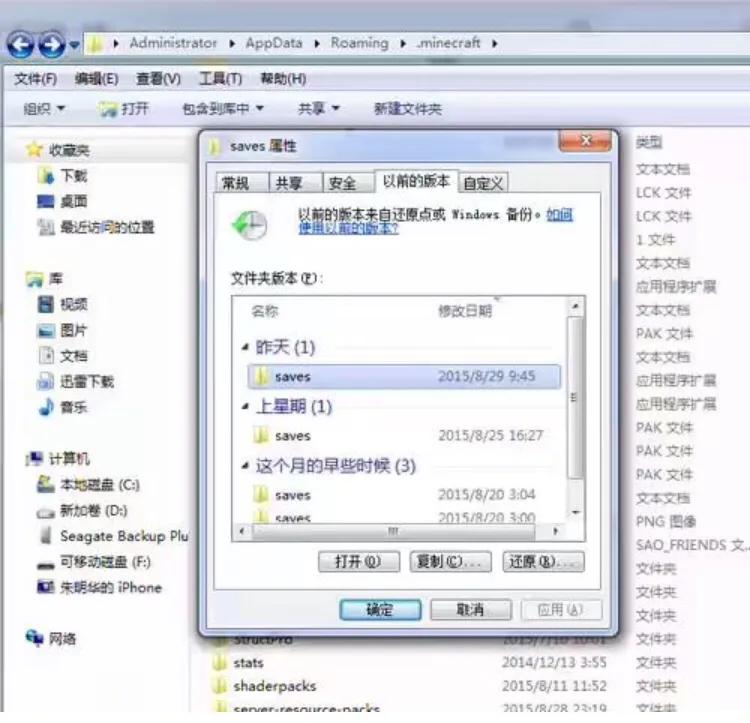The height and width of the screenshot is (723, 750).
Task: Click the Music library icon
Action: tap(46, 407)
